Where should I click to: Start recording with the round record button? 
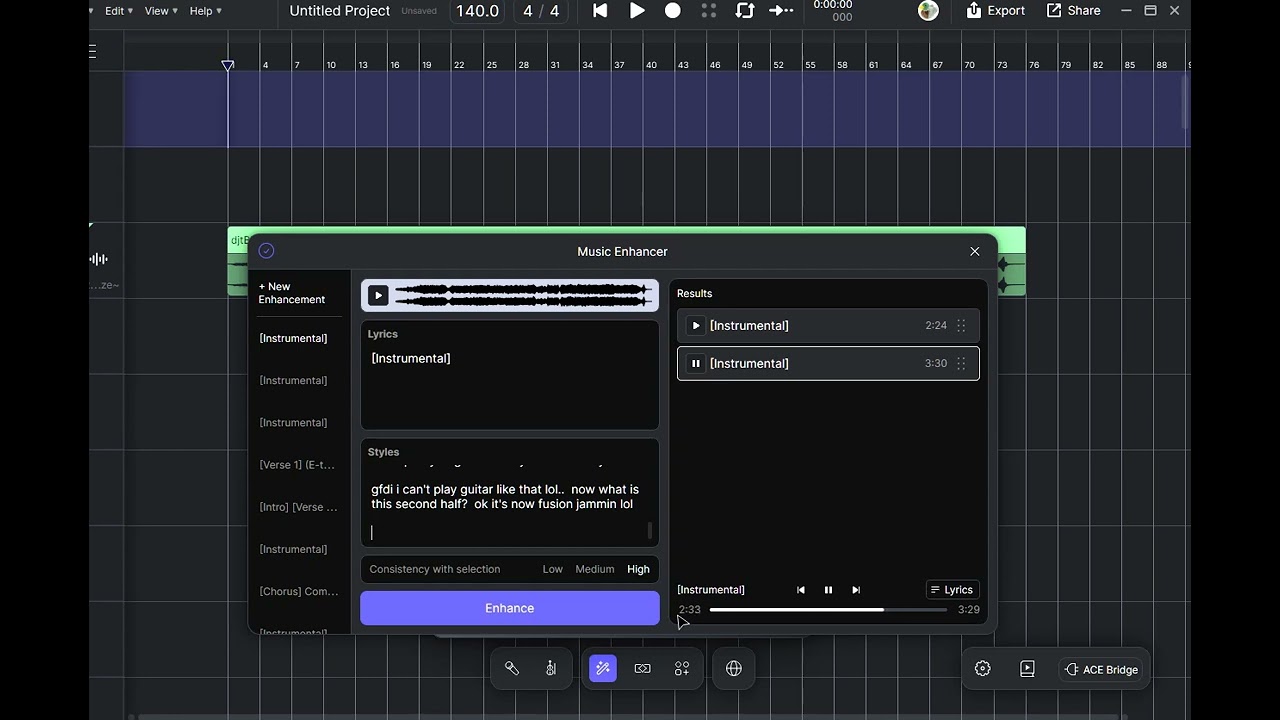pos(673,11)
